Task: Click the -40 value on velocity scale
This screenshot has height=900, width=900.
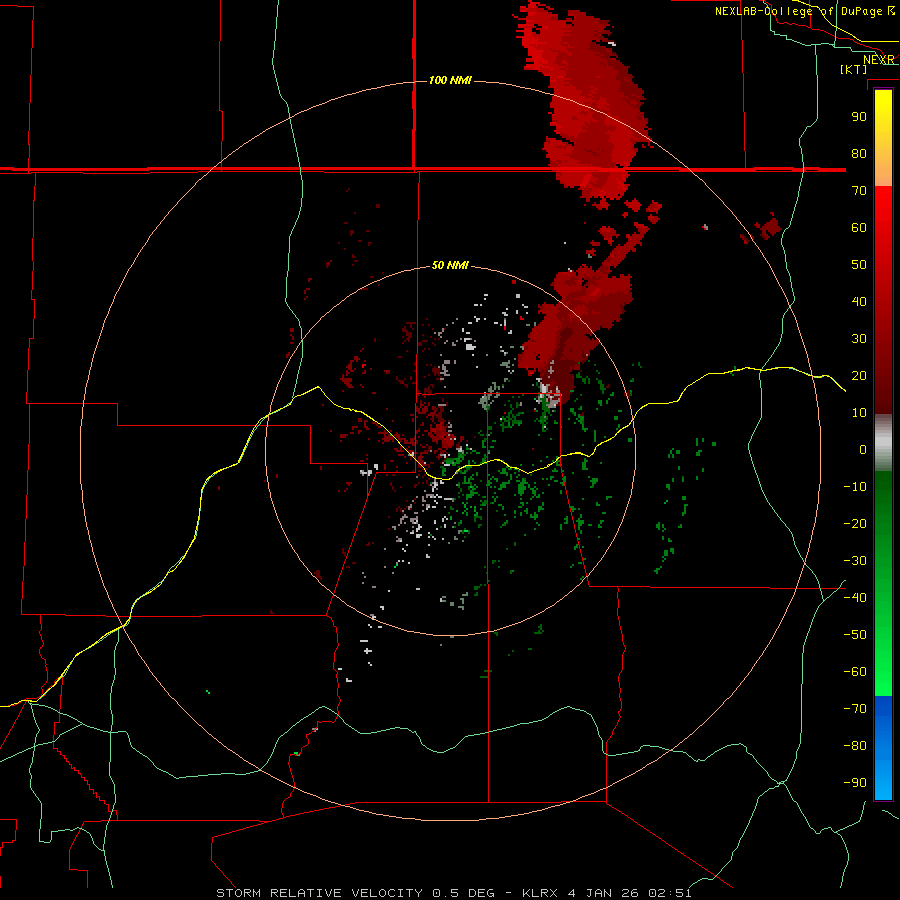Action: tap(855, 598)
